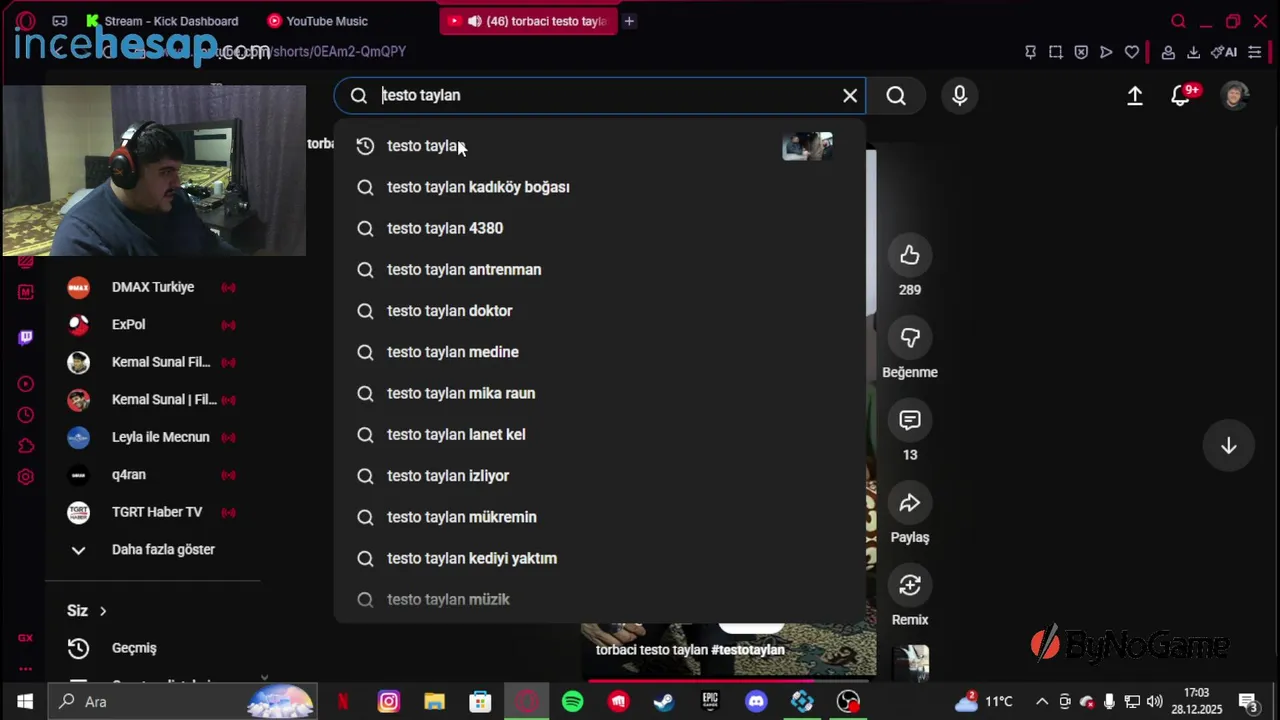Open Spotify from the Windows taskbar
This screenshot has height=720, width=1280.
[x=573, y=702]
